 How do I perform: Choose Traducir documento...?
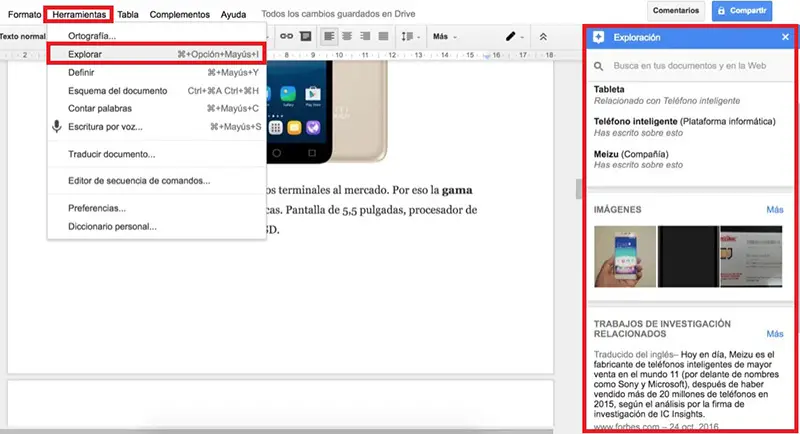[157, 154]
